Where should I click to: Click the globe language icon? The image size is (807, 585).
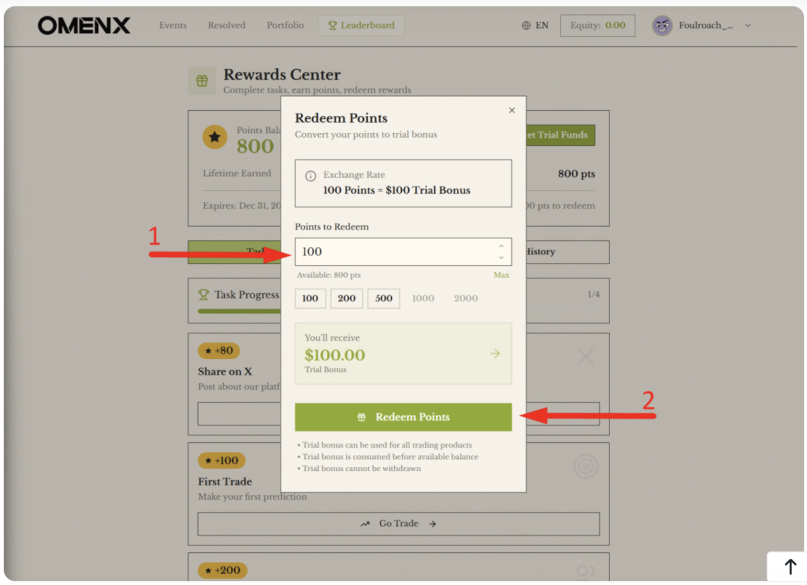526,26
